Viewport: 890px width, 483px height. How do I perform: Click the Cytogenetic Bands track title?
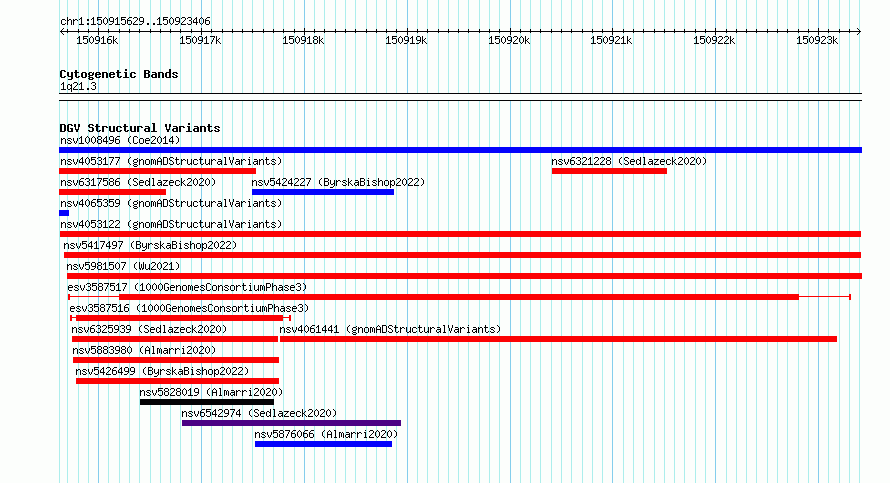pos(119,74)
